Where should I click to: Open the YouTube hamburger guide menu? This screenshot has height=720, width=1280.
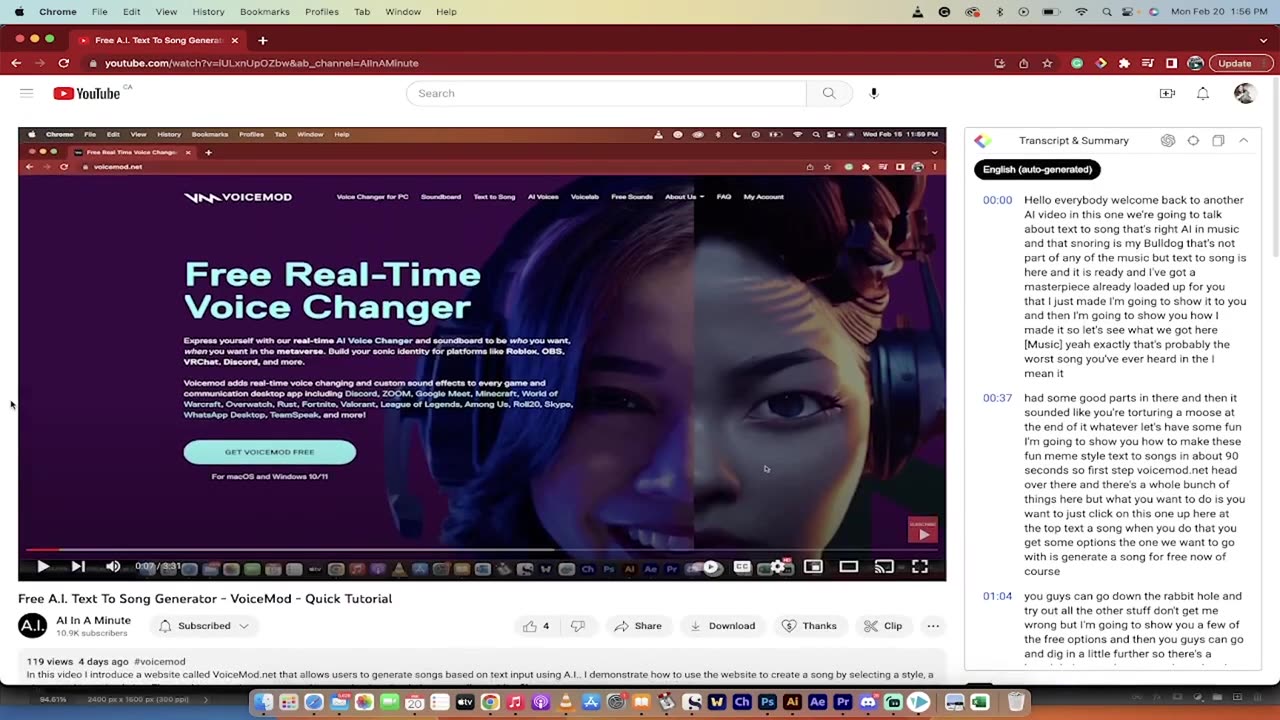click(x=26, y=93)
